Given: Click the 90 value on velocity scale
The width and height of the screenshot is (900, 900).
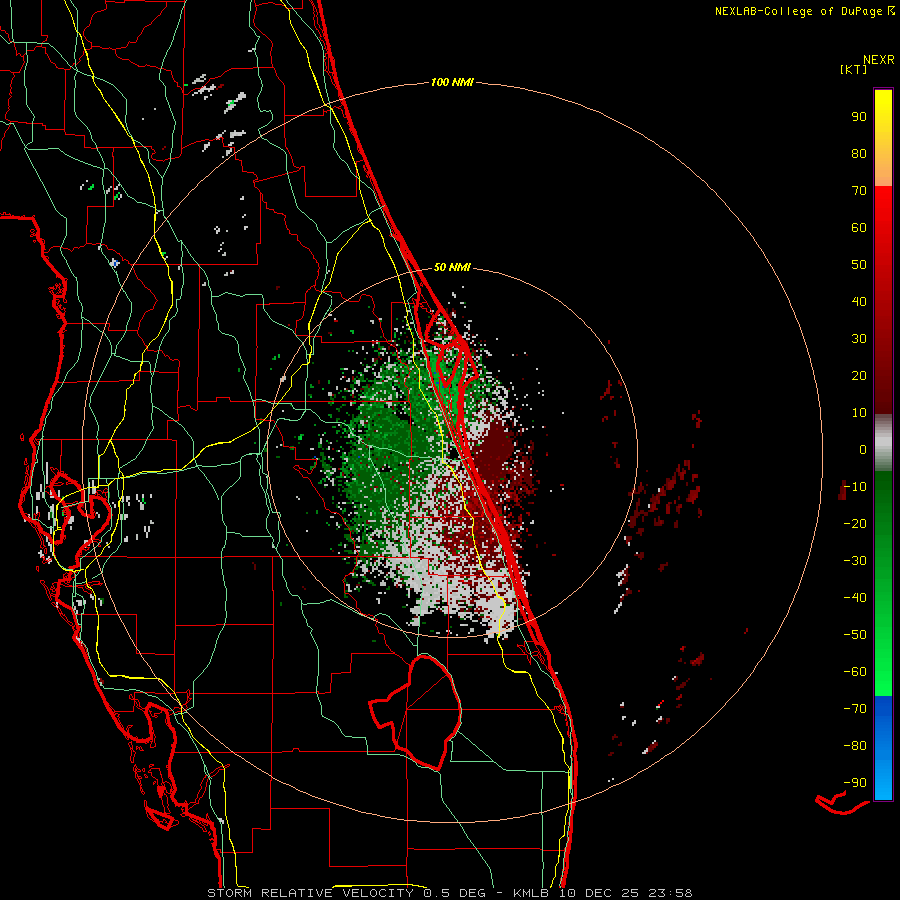Looking at the screenshot, I should click(x=859, y=117).
